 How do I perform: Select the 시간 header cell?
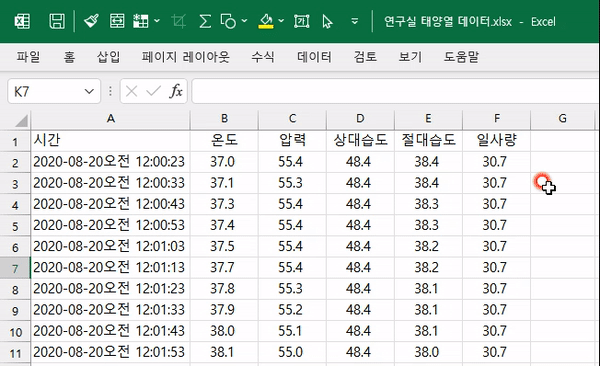click(111, 141)
